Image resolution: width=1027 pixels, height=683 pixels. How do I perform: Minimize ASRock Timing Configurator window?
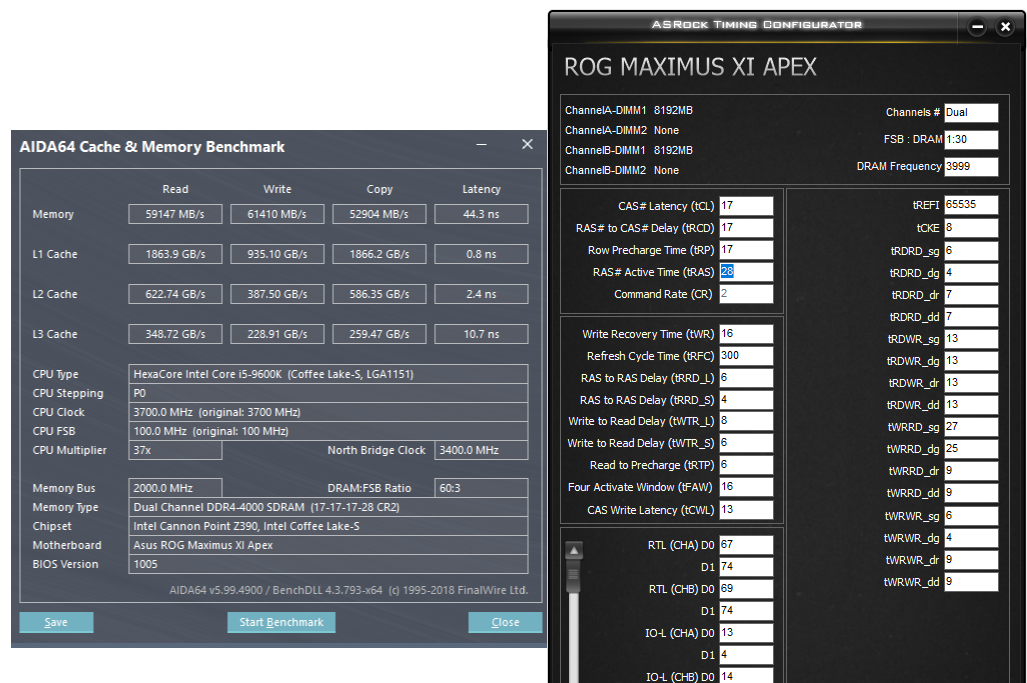point(977,27)
